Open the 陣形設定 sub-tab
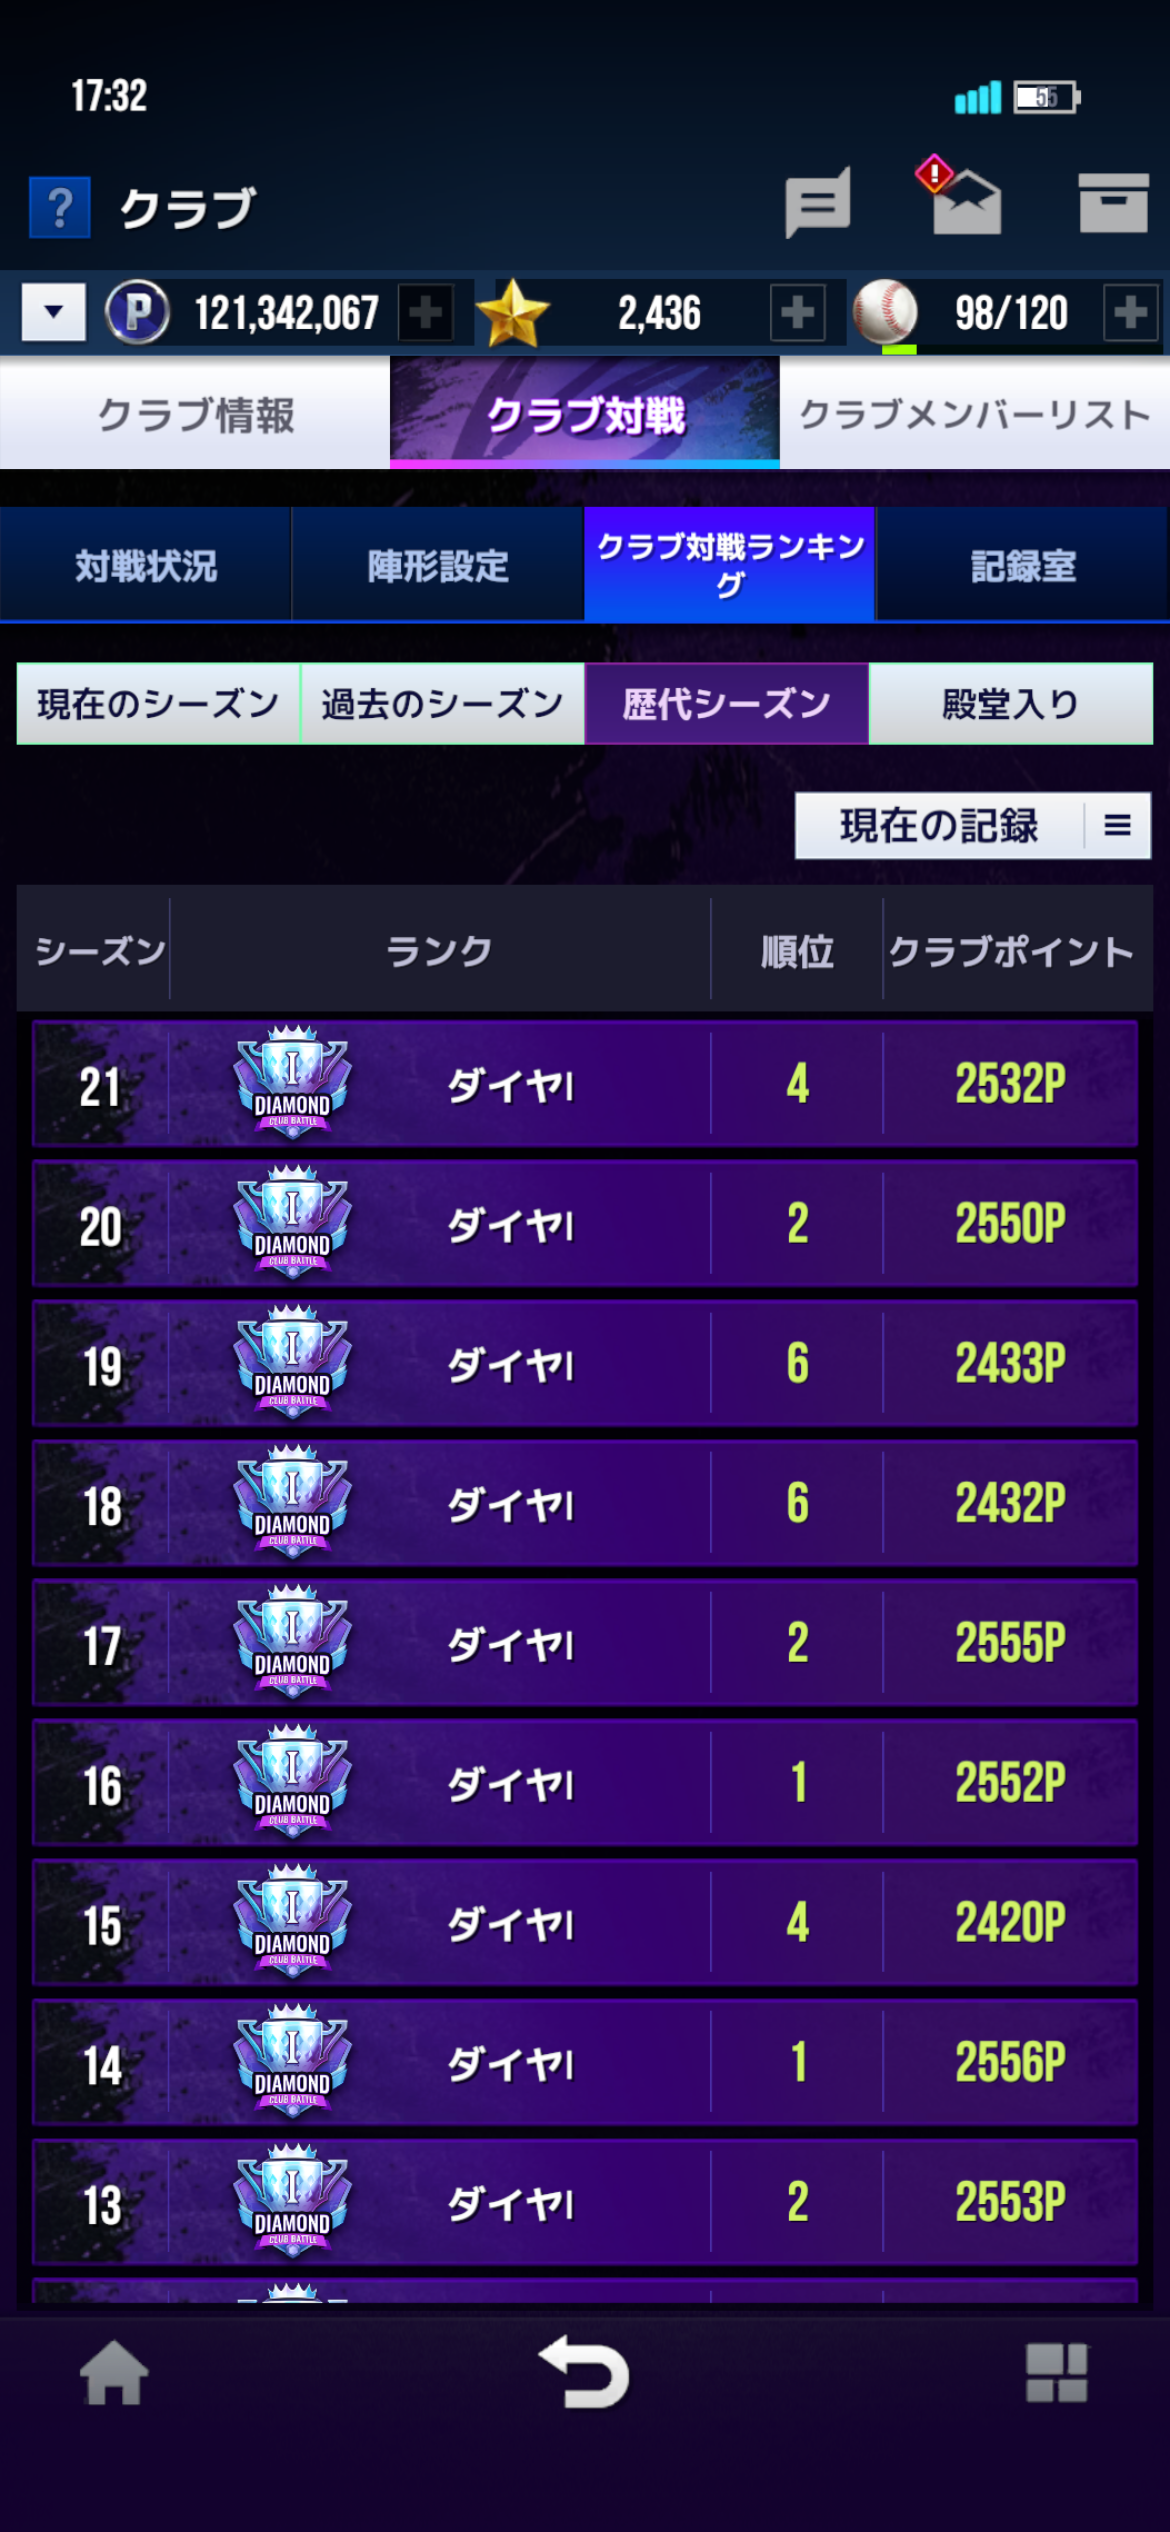 coord(438,565)
